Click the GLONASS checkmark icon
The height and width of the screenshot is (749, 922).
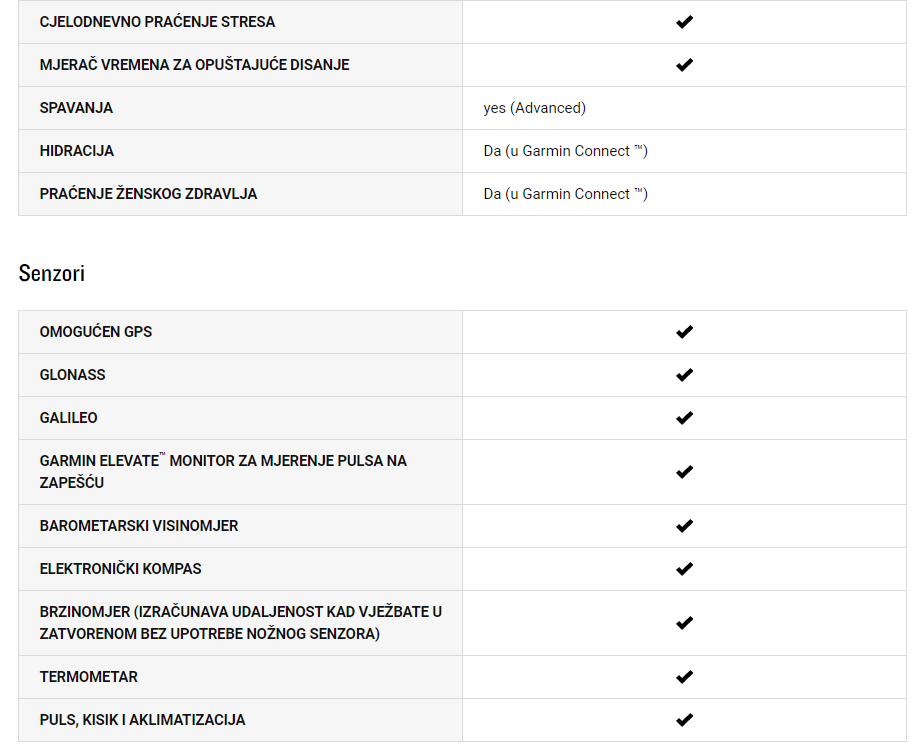684,375
